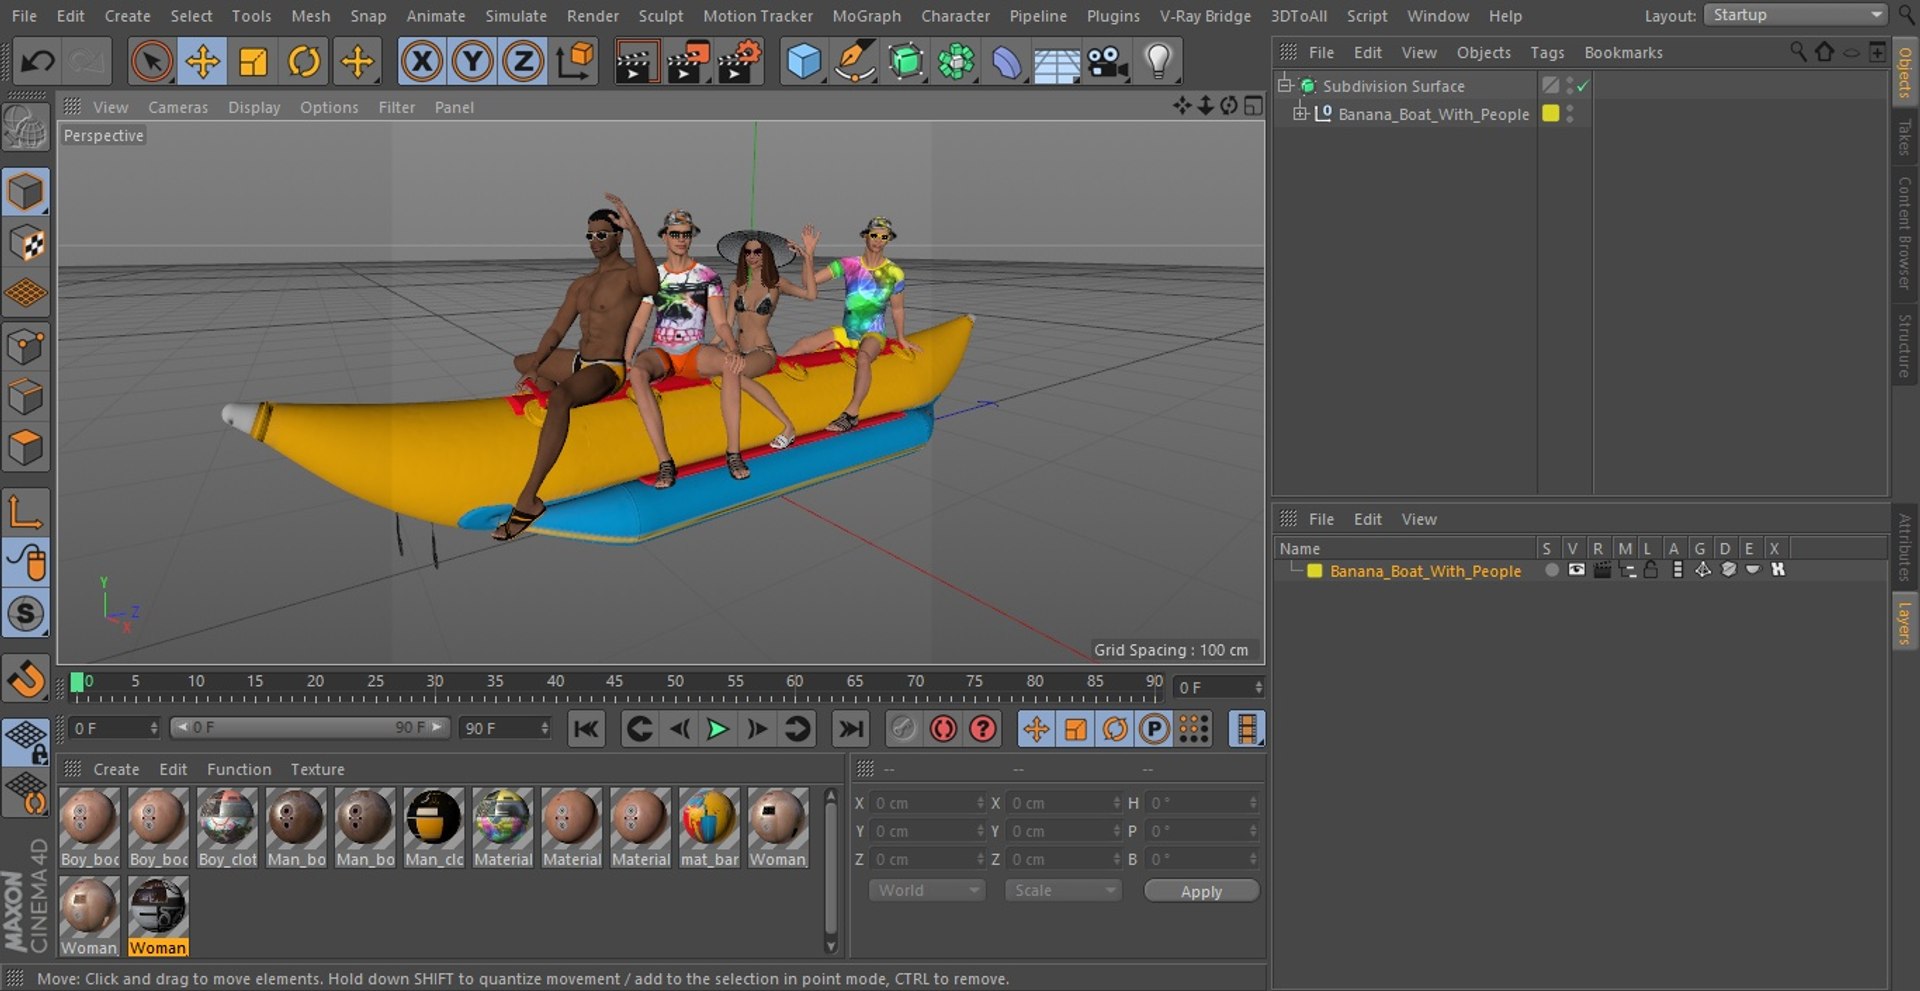Activate the Rotate tool

click(304, 62)
